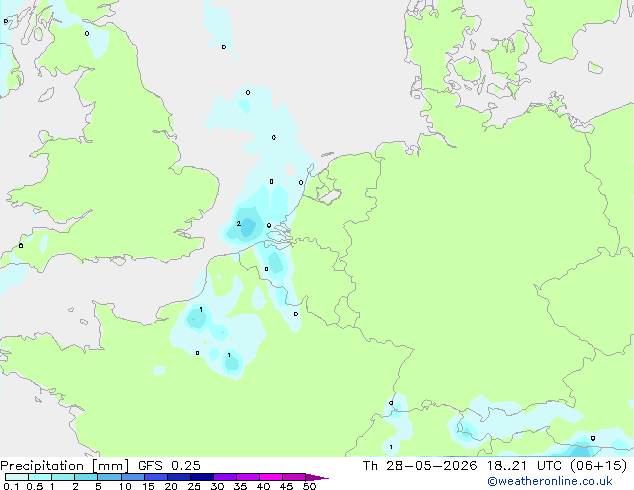Click the '(06+15)' forecast run text
This screenshot has width=634, height=490.
(x=599, y=466)
